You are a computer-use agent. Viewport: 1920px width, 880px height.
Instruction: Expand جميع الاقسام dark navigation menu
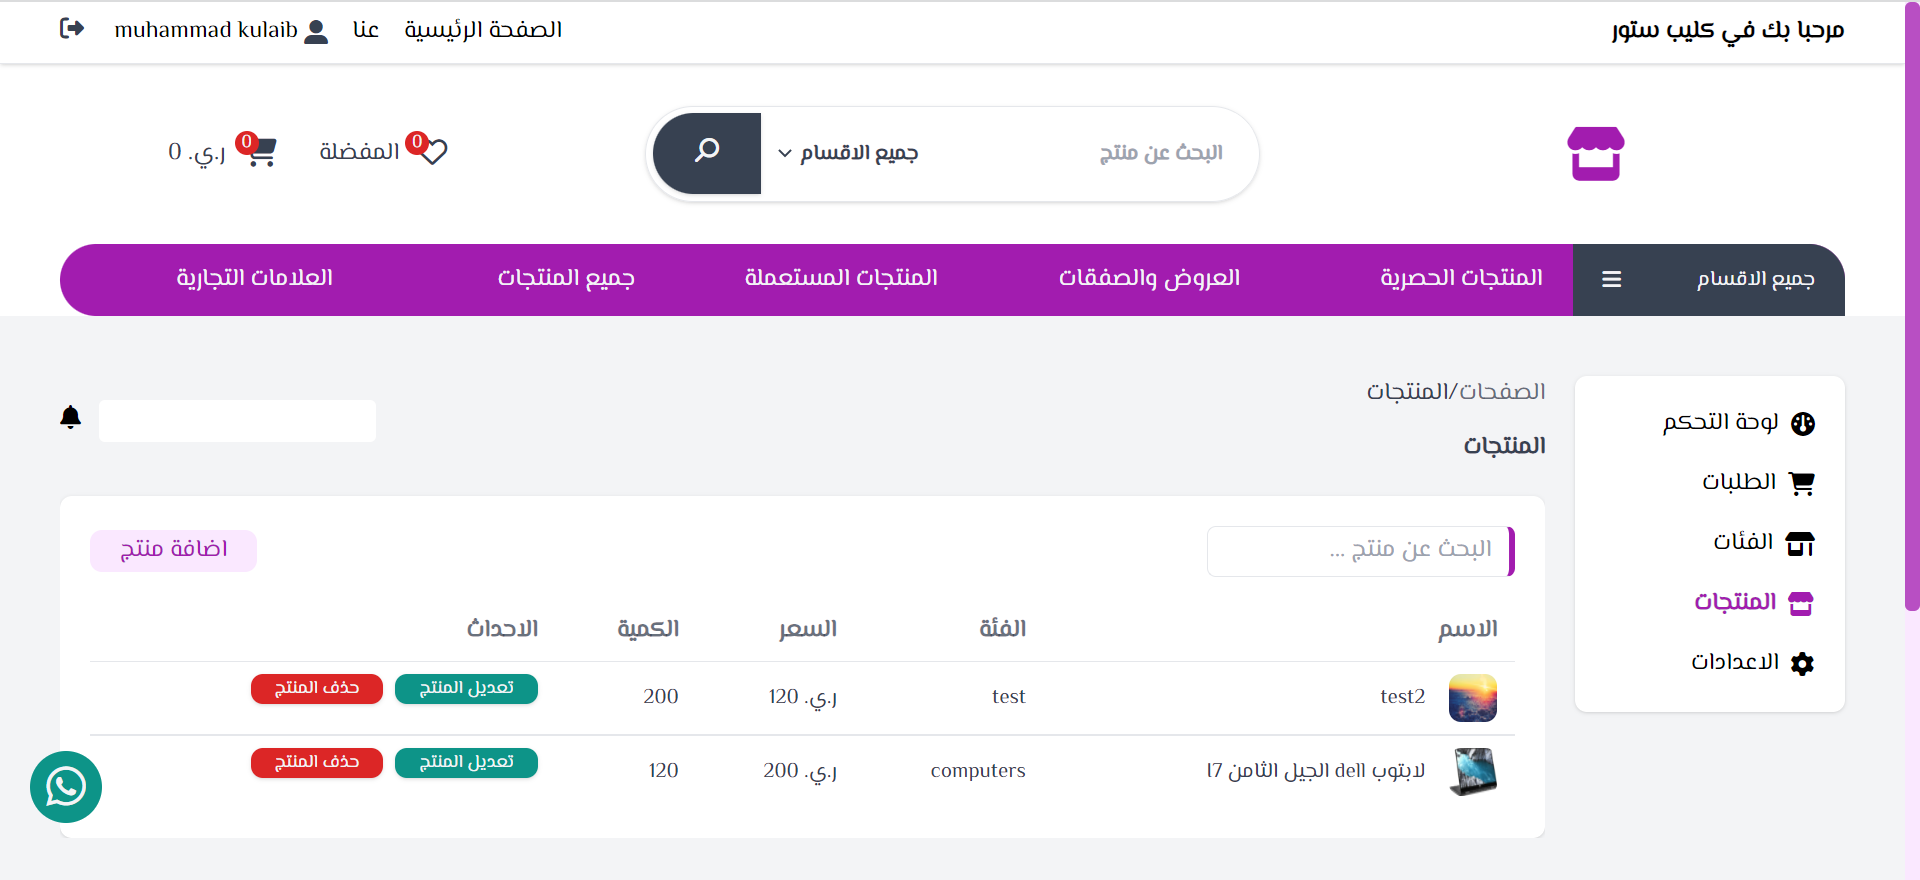(x=1709, y=280)
